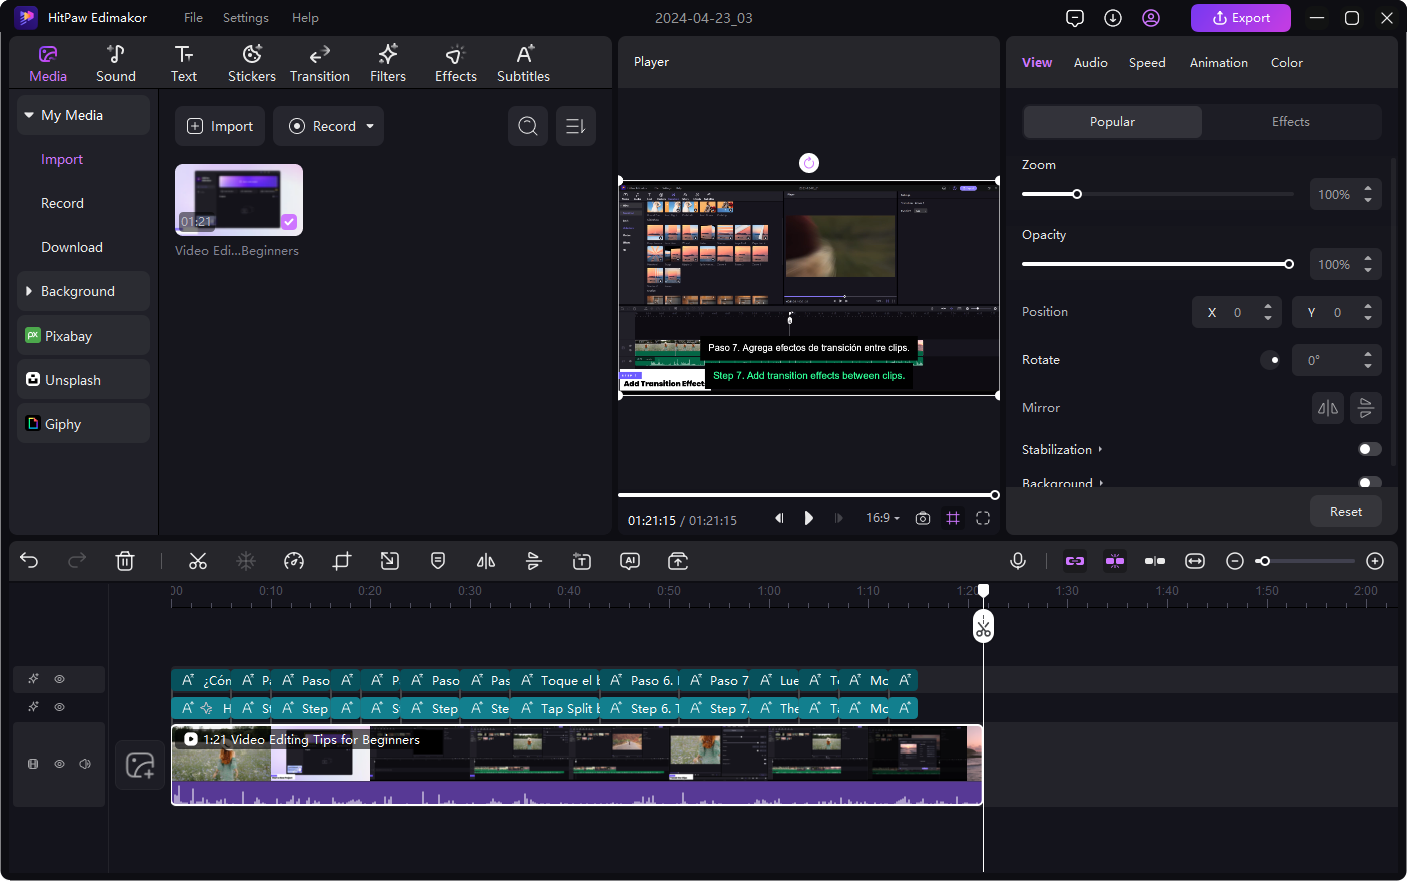Click the Split scissors icon in timeline toolbar
This screenshot has width=1407, height=881.
[198, 561]
